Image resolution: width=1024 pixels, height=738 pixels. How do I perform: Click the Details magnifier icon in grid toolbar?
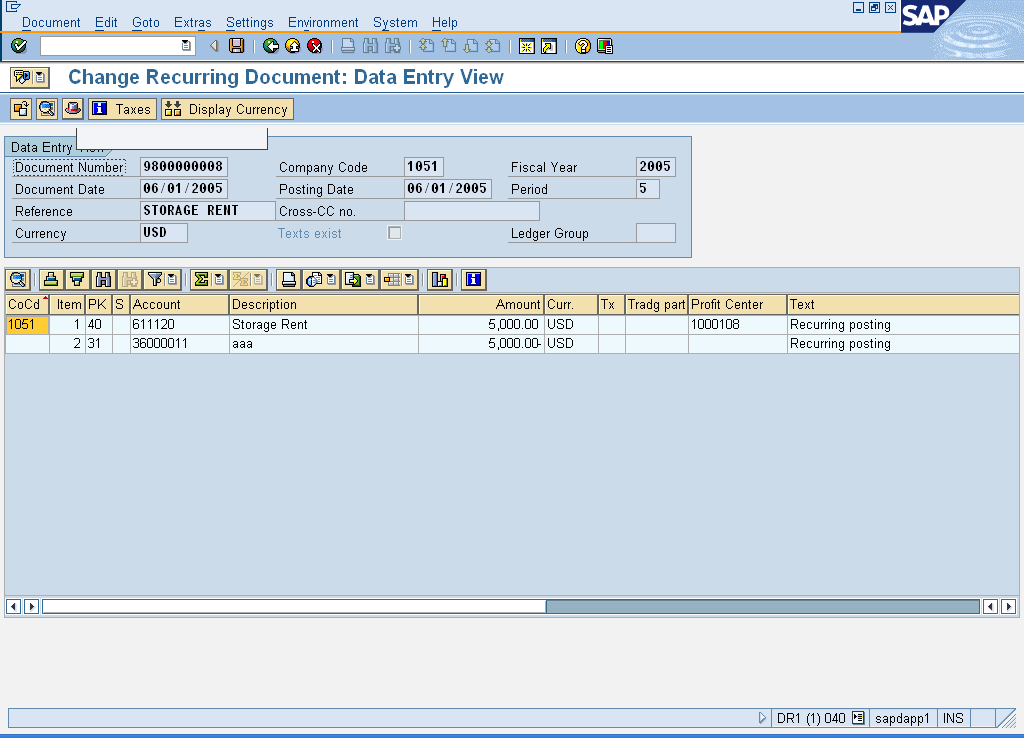18,280
